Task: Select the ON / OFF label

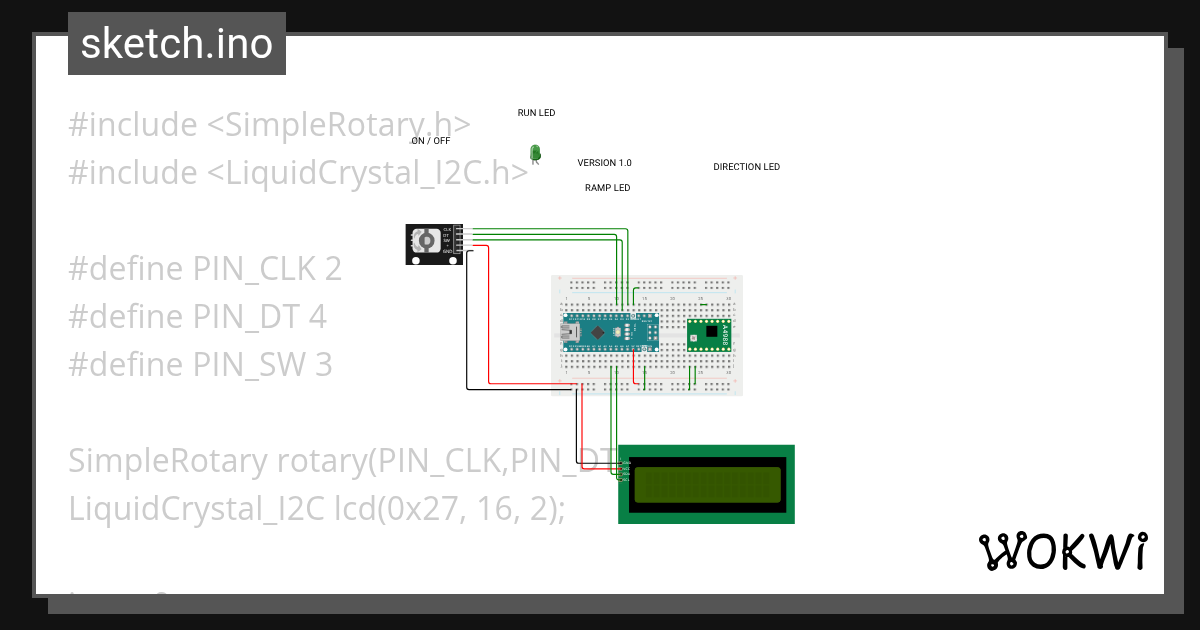Action: point(431,141)
